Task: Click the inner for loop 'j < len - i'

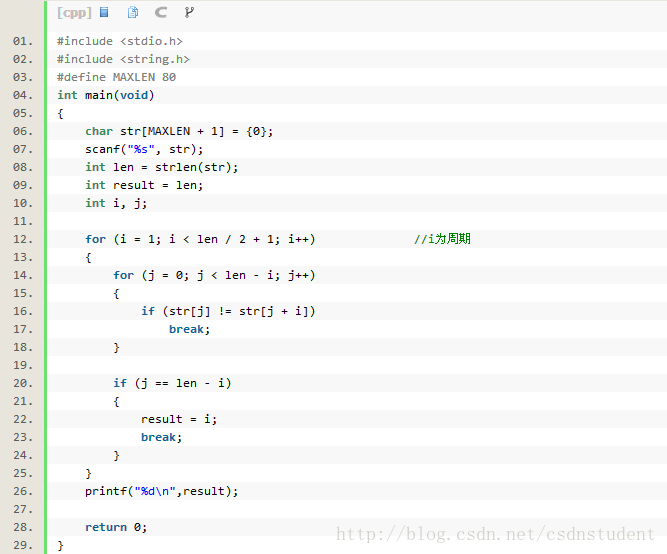Action: point(214,275)
